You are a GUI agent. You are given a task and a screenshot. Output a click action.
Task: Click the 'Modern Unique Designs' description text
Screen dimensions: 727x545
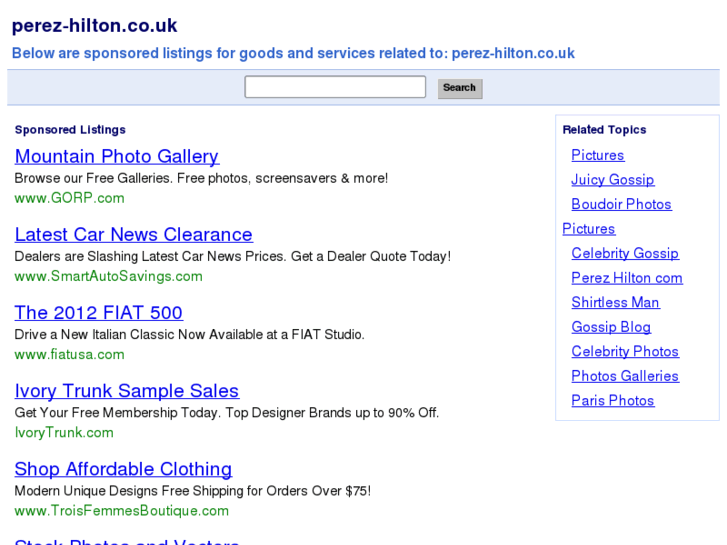[x=193, y=491]
